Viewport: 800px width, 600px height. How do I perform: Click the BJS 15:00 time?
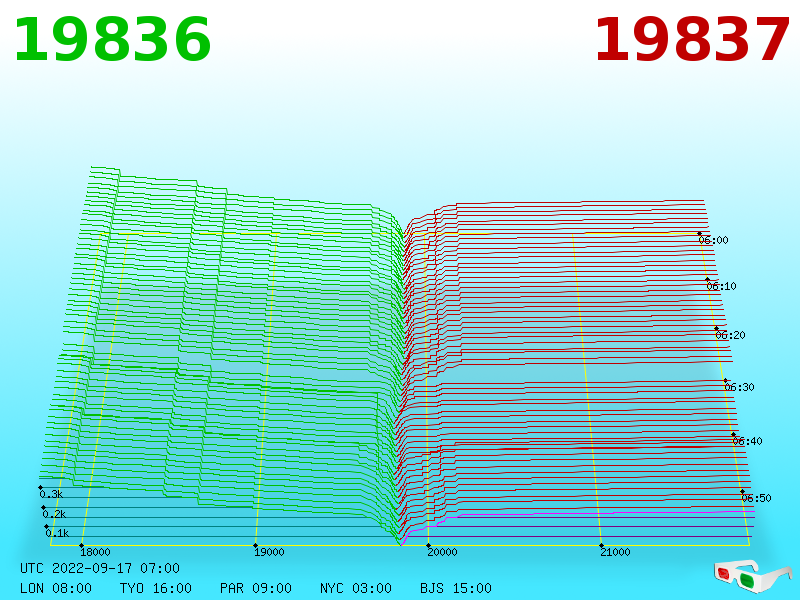(x=456, y=588)
